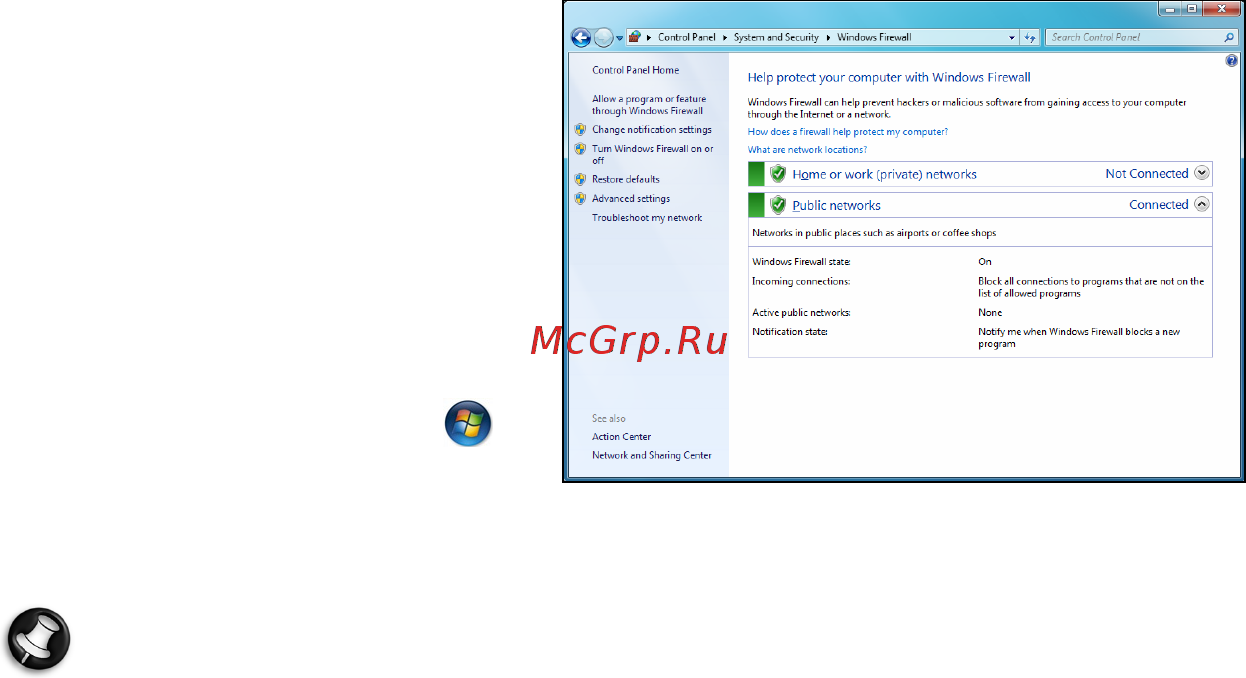Click Home or work (private) networks heading
This screenshot has width=1246, height=678.
click(884, 174)
